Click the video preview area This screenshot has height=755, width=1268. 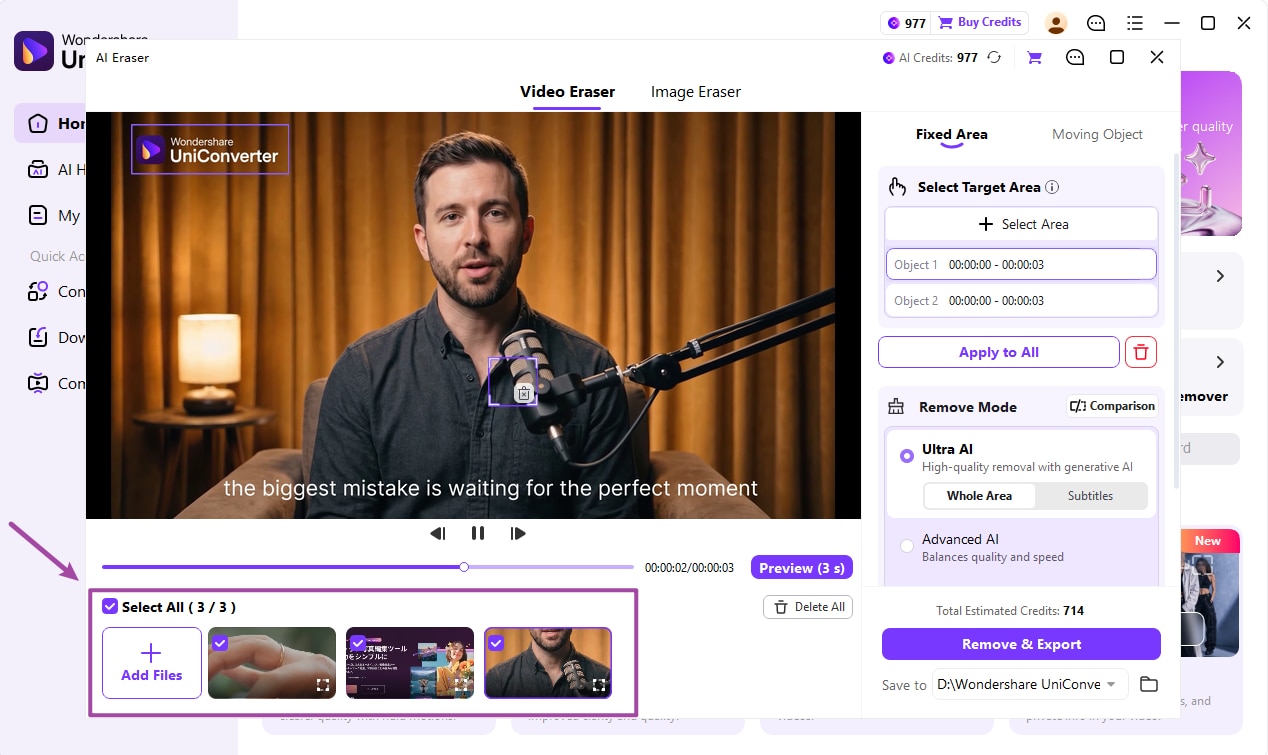[473, 315]
